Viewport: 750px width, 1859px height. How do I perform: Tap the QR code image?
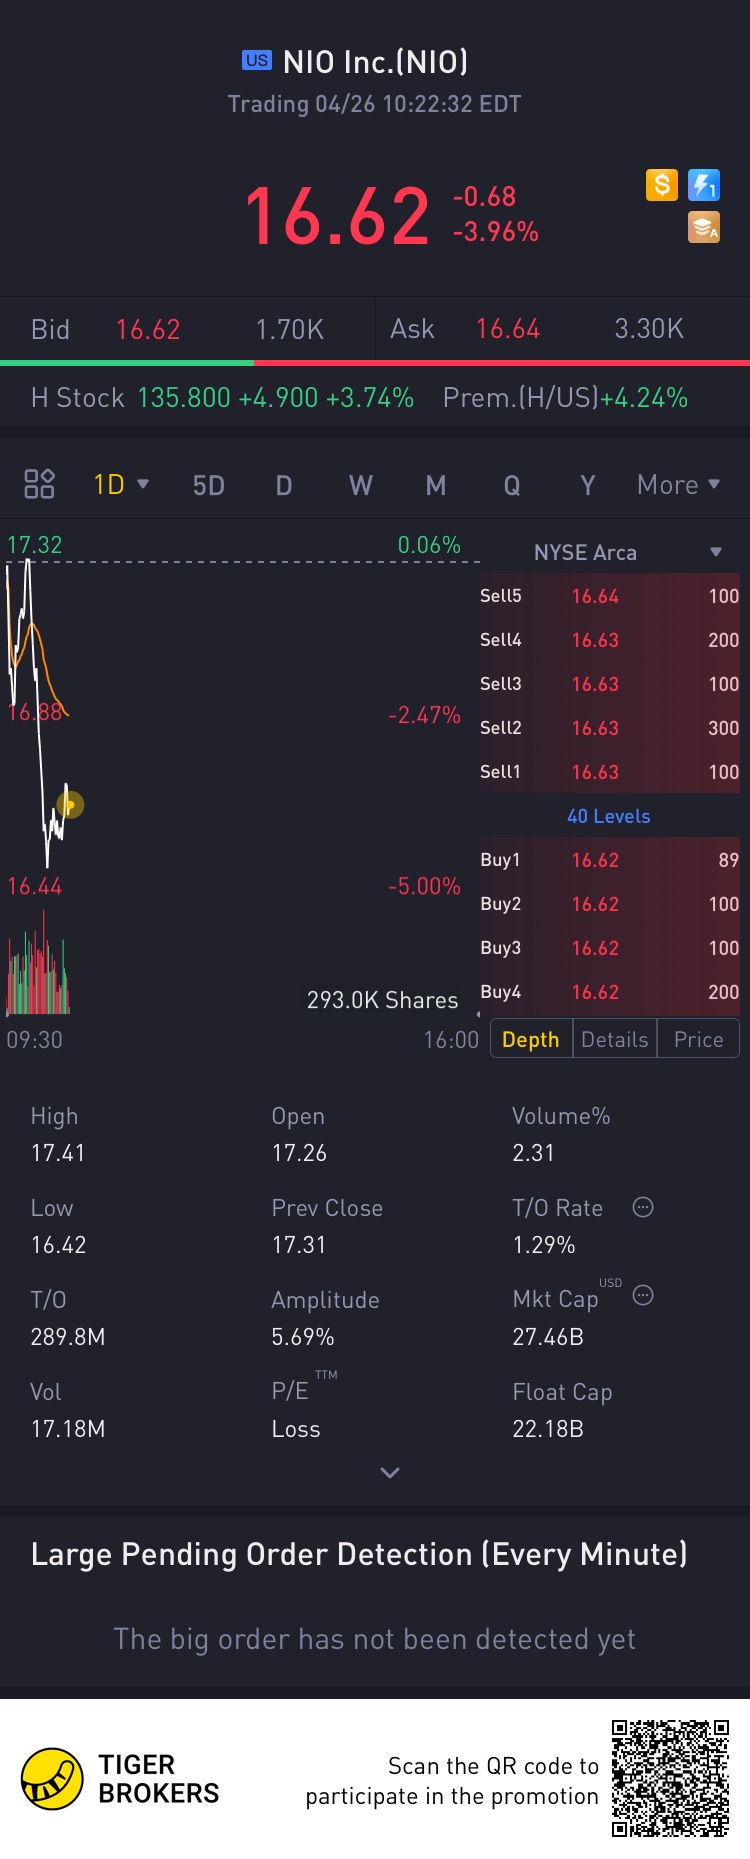[x=670, y=1779]
